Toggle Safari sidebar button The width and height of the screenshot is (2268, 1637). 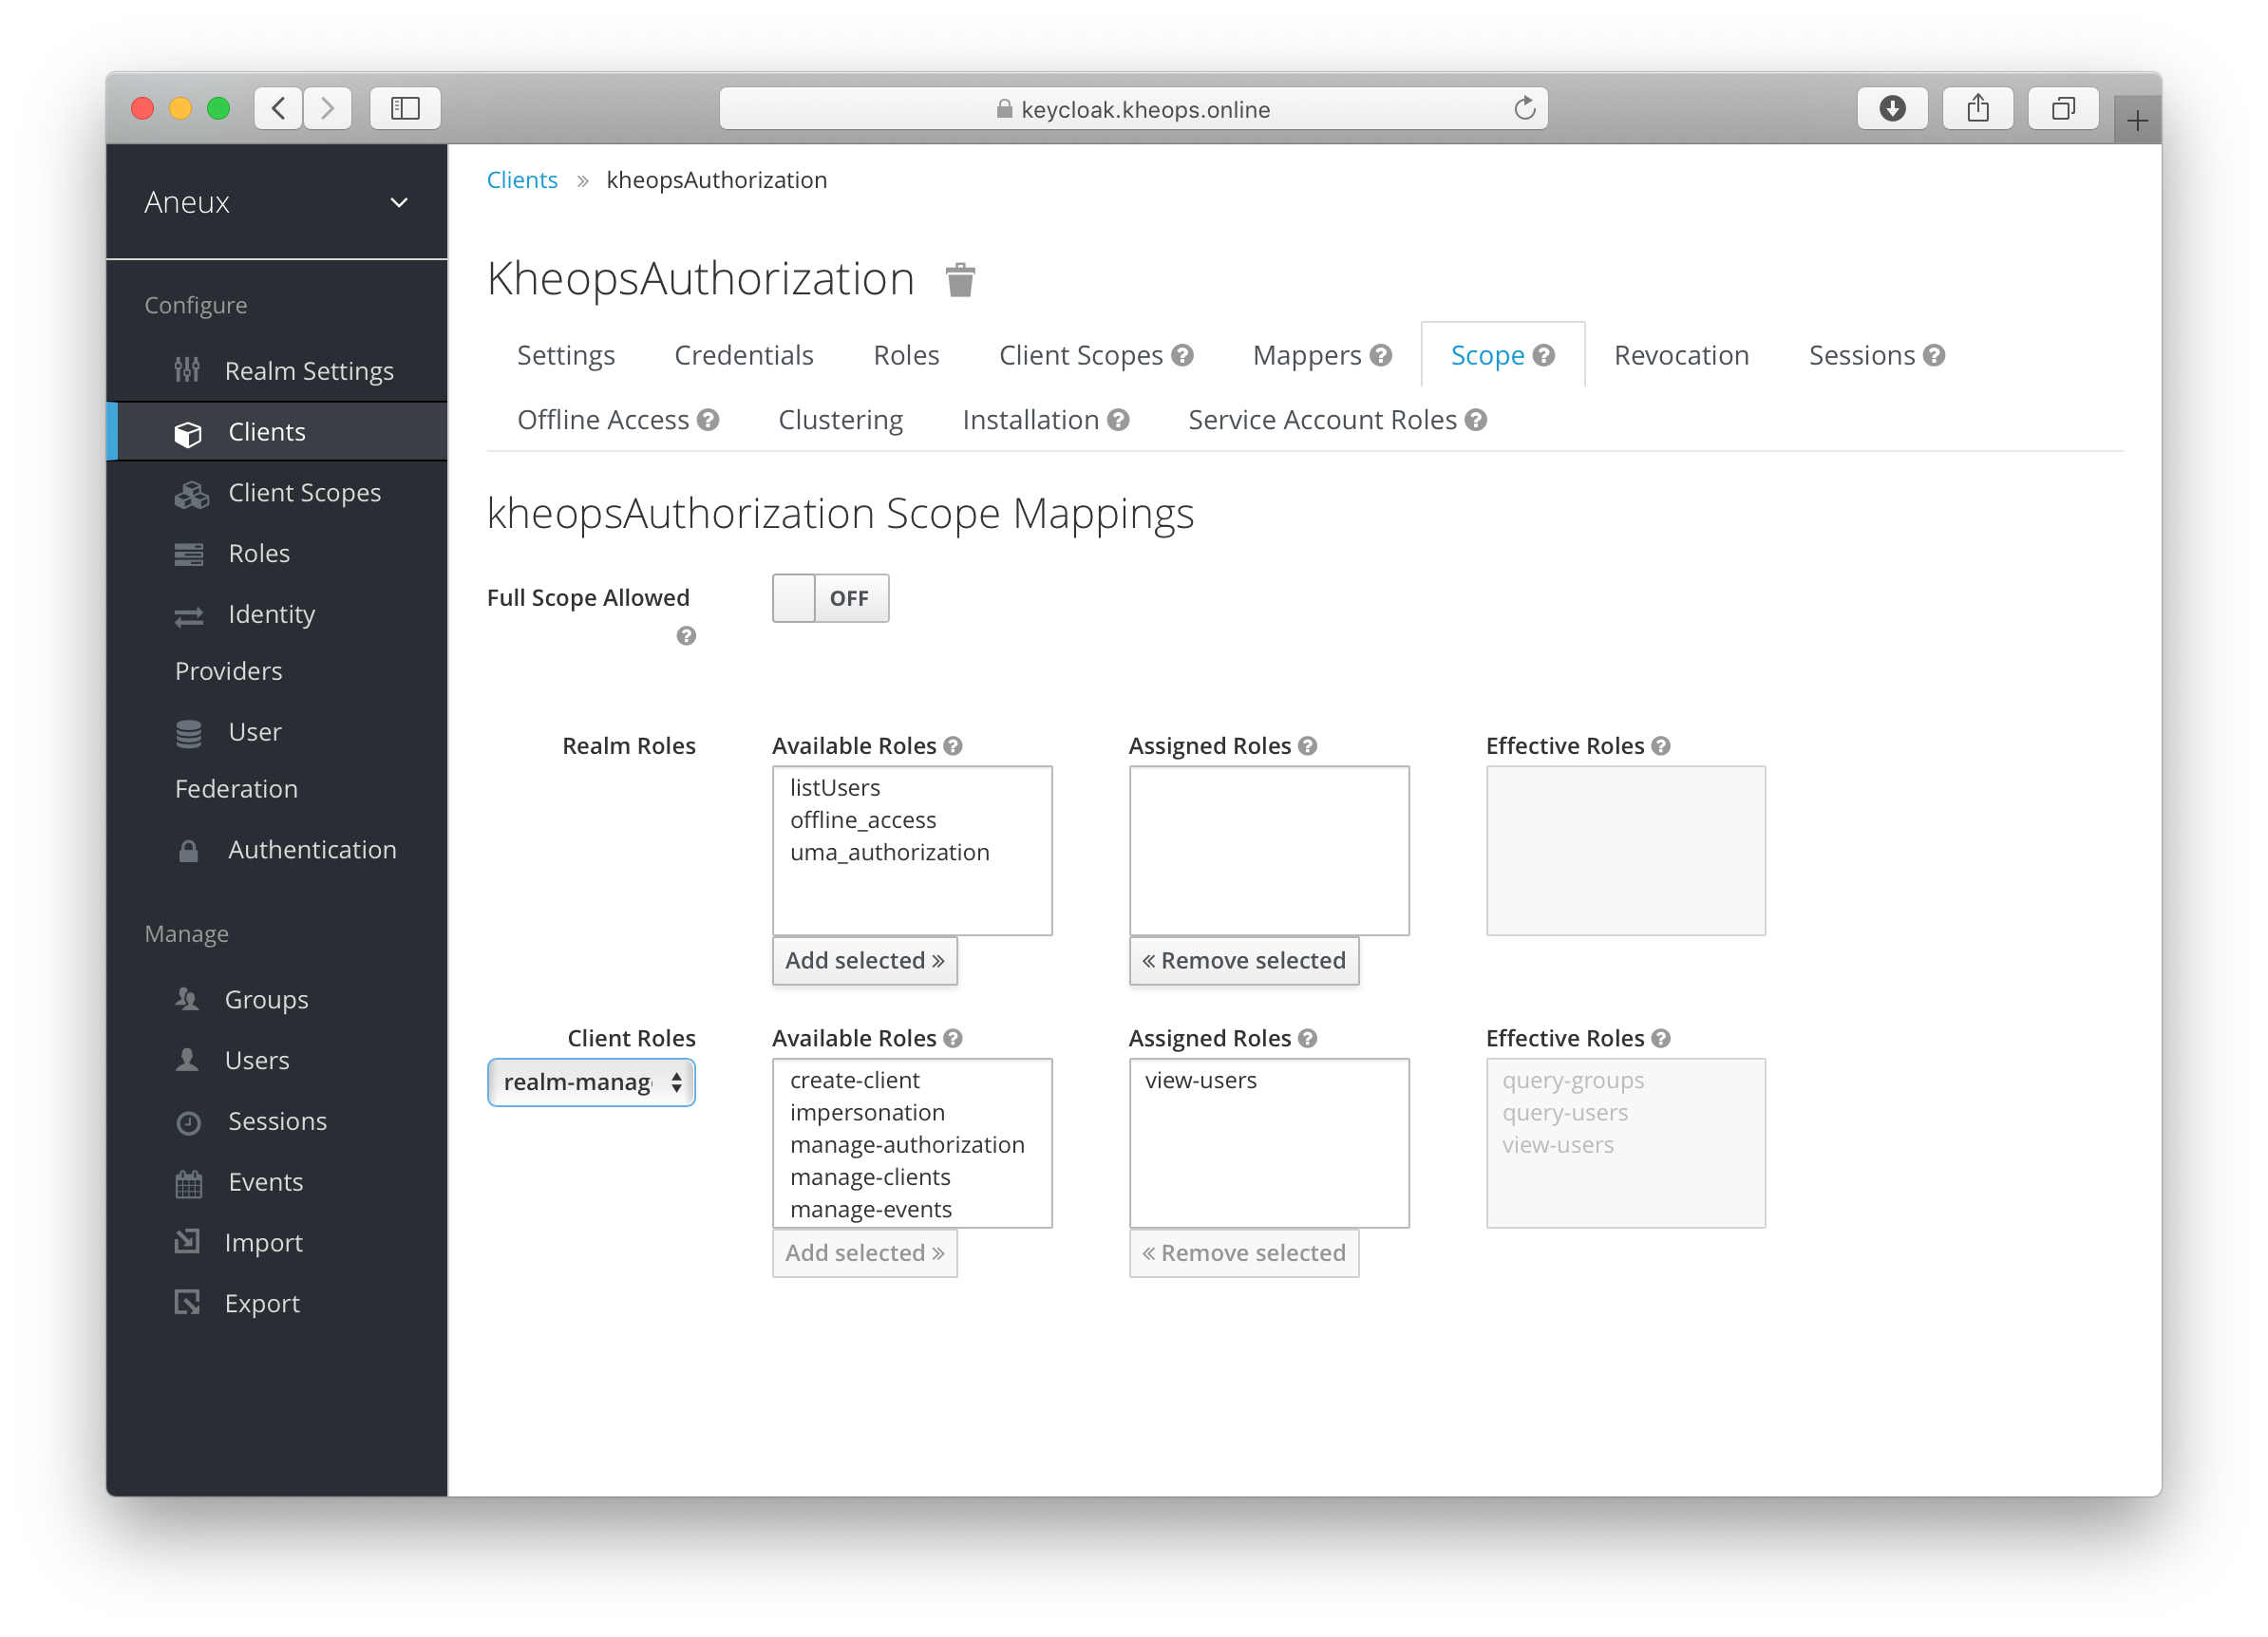click(x=405, y=108)
